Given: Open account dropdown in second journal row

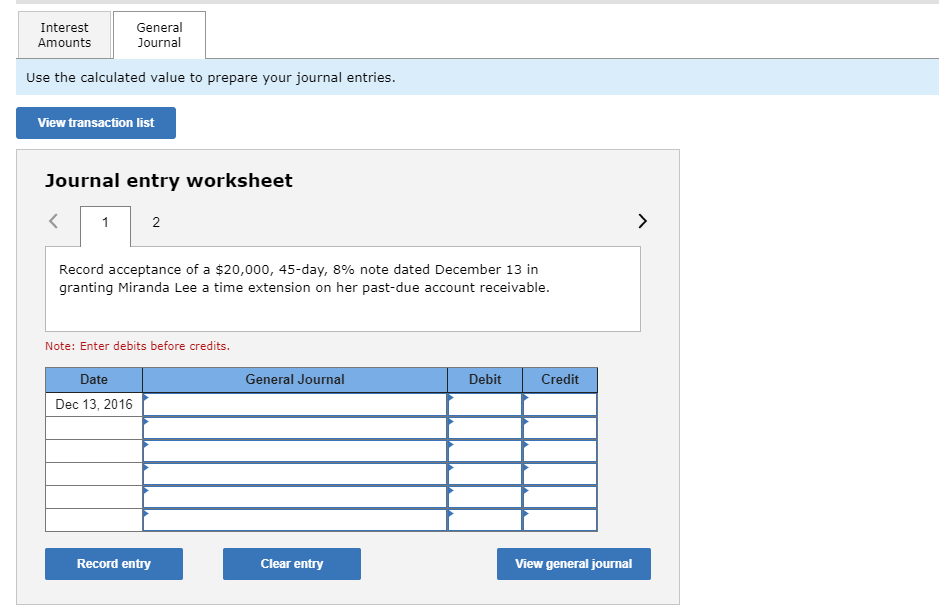Looking at the screenshot, I should point(295,428).
